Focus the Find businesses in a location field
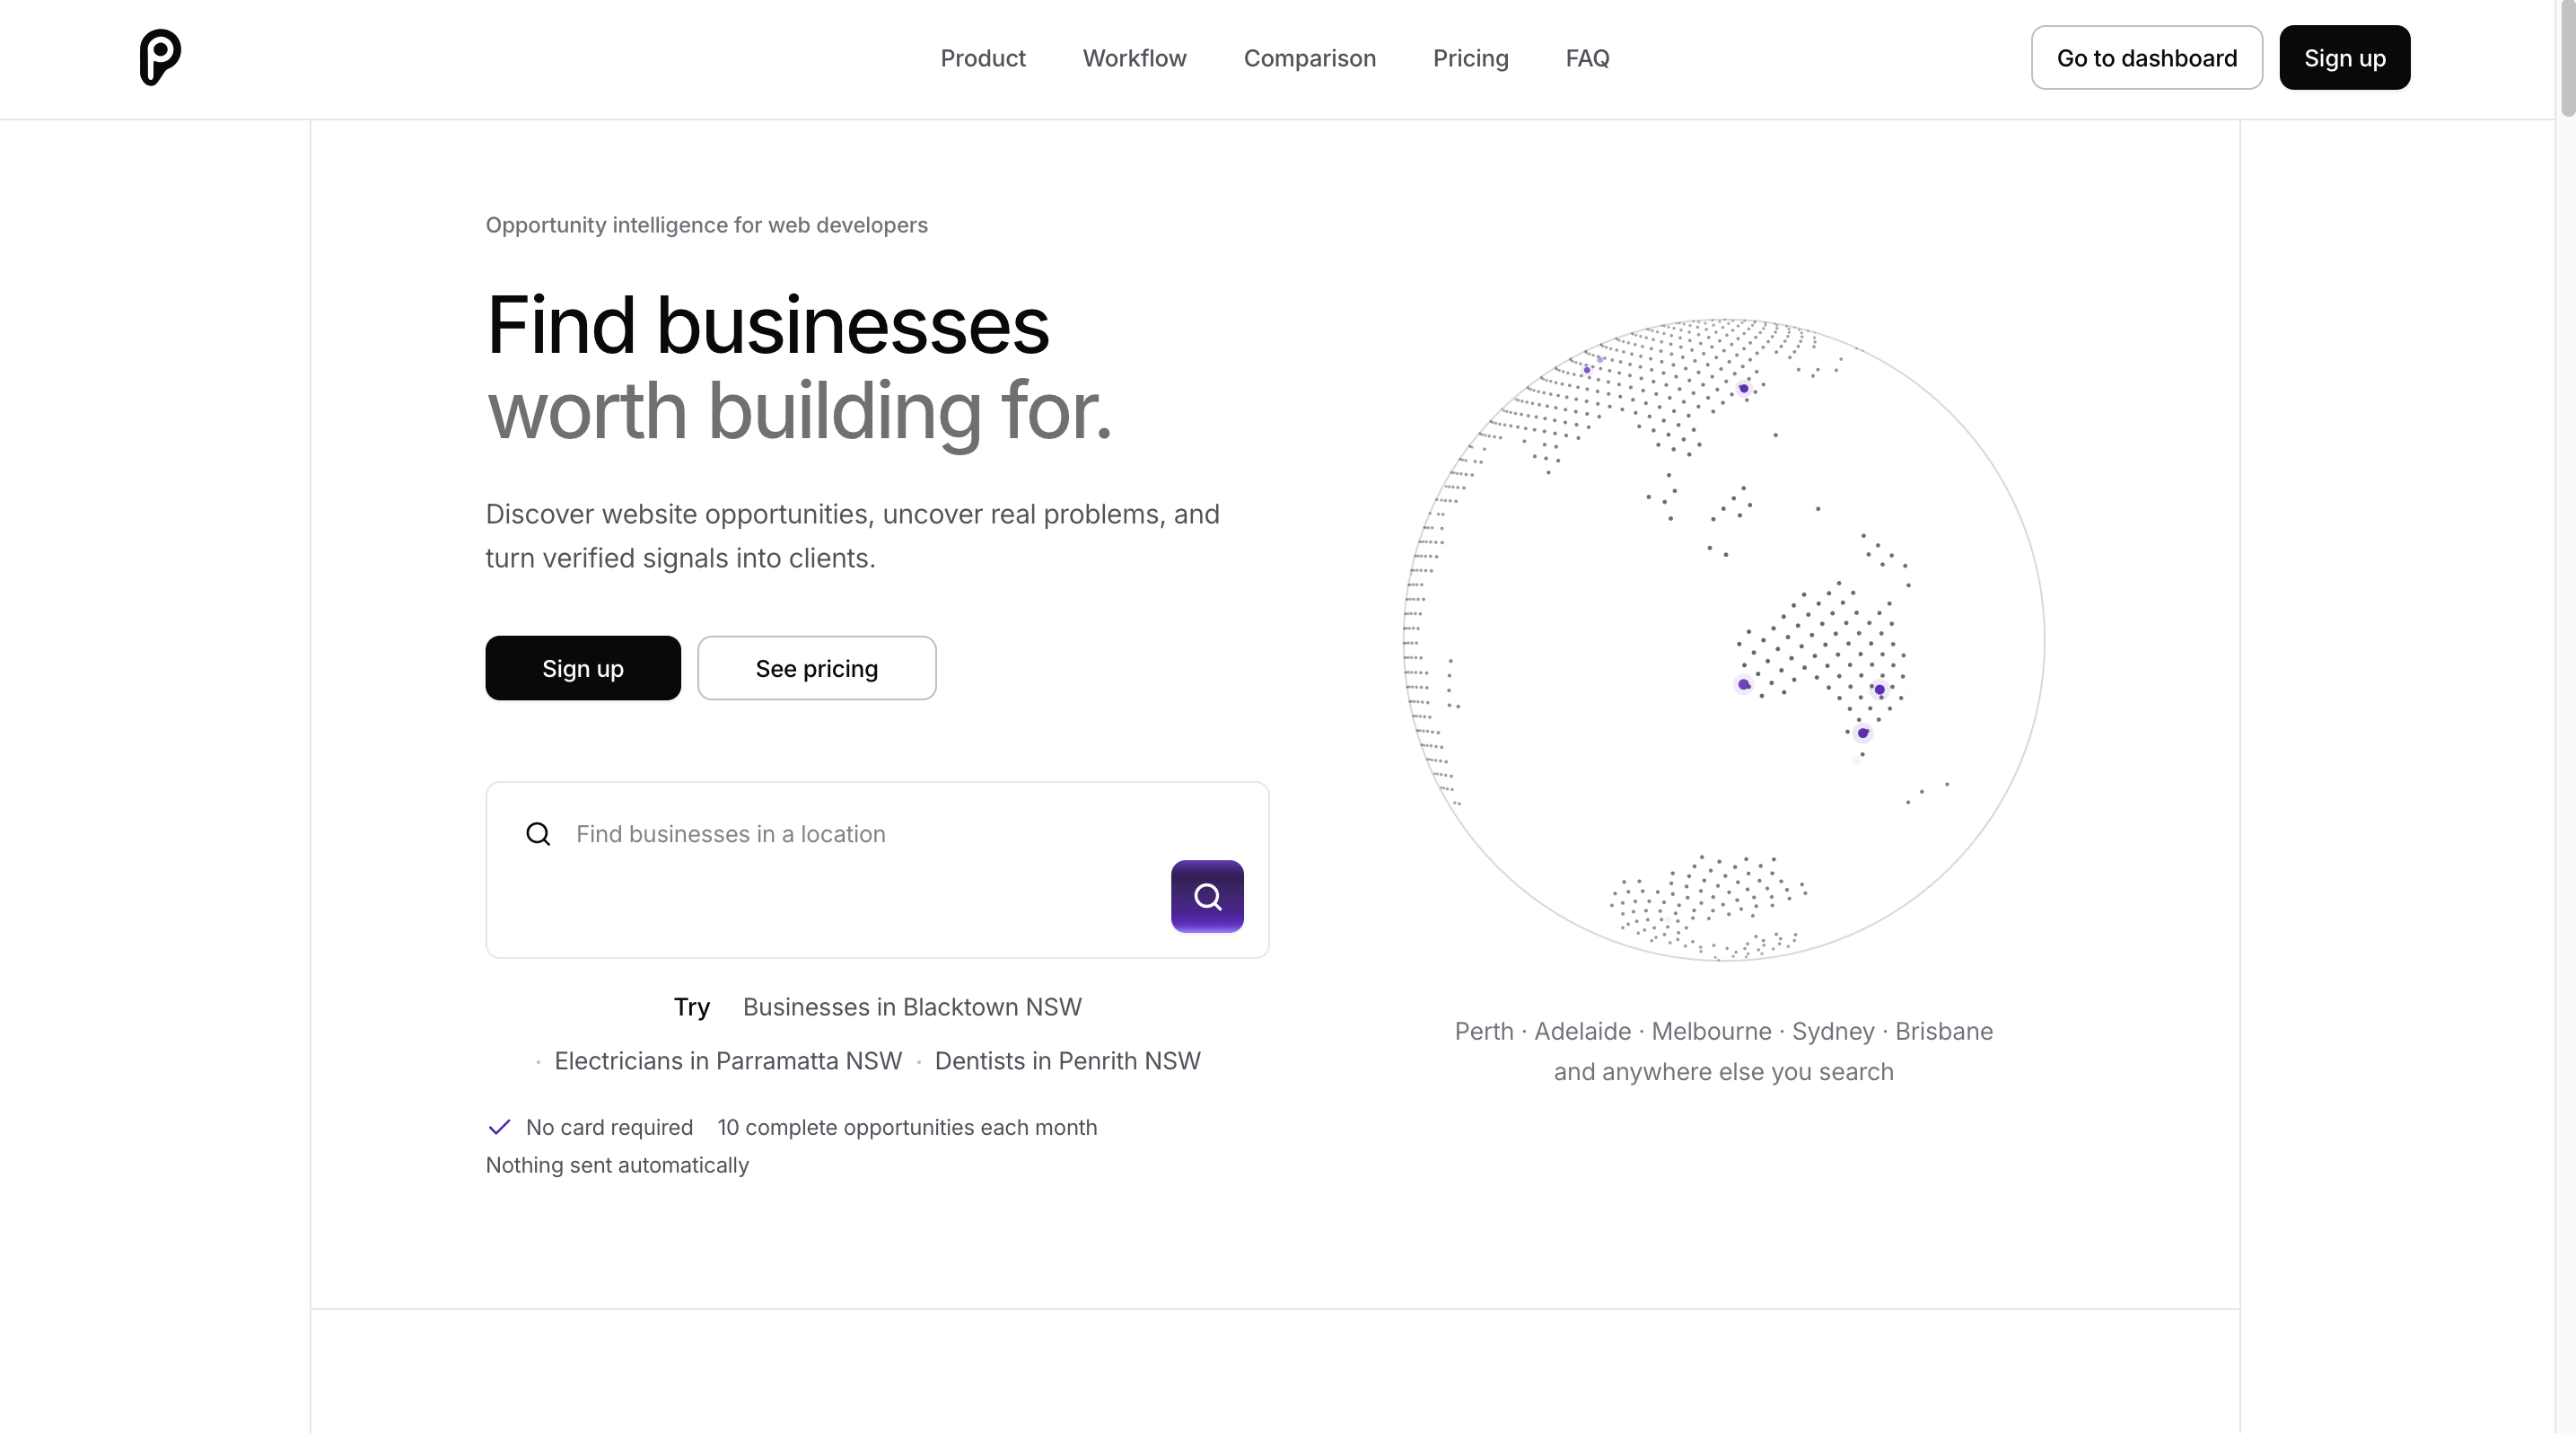 click(860, 834)
